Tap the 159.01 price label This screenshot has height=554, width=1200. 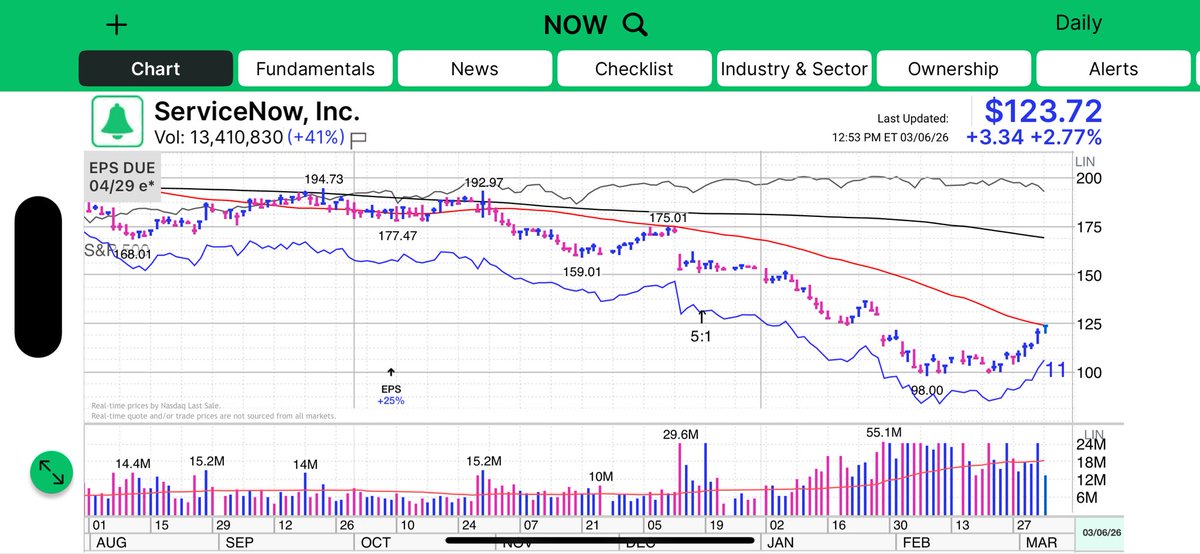[582, 271]
